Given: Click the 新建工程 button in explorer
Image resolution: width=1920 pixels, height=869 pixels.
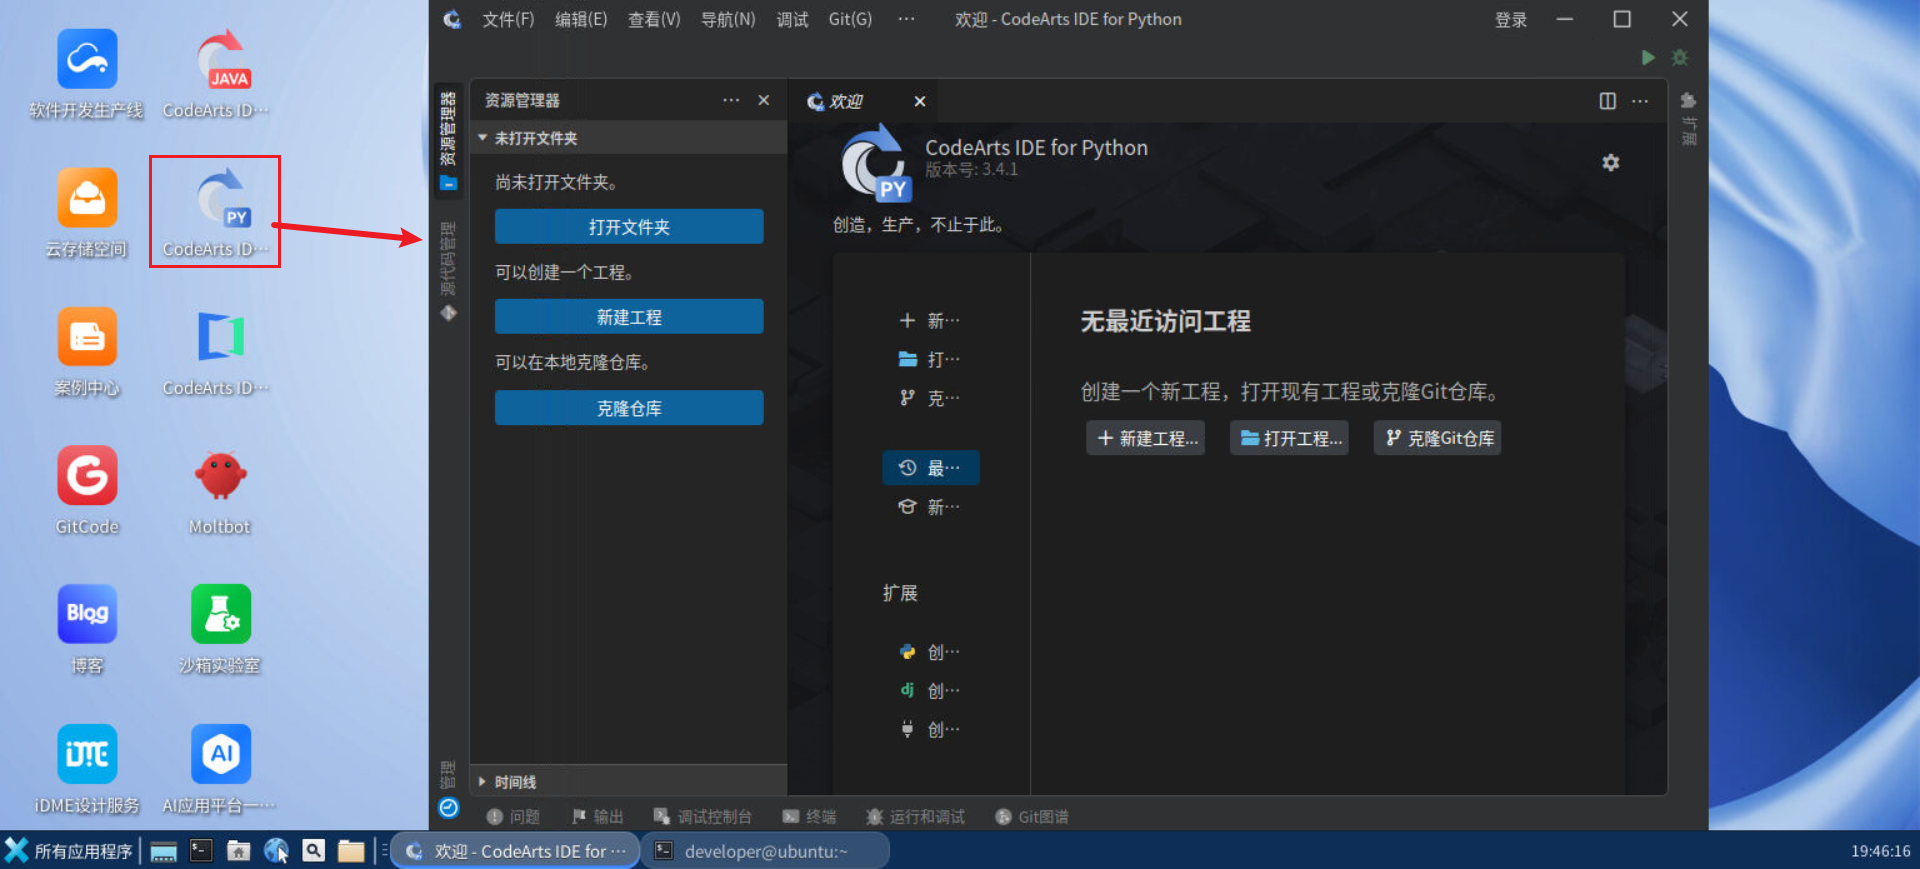Looking at the screenshot, I should tap(629, 317).
